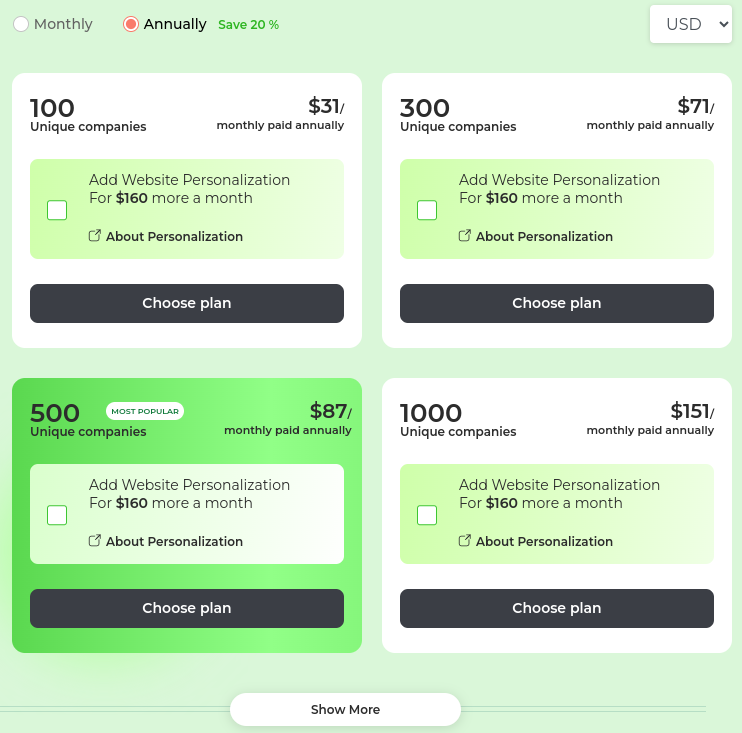Open About Personalization link in $151 plan
This screenshot has width=742, height=733.
pyautogui.click(x=544, y=541)
